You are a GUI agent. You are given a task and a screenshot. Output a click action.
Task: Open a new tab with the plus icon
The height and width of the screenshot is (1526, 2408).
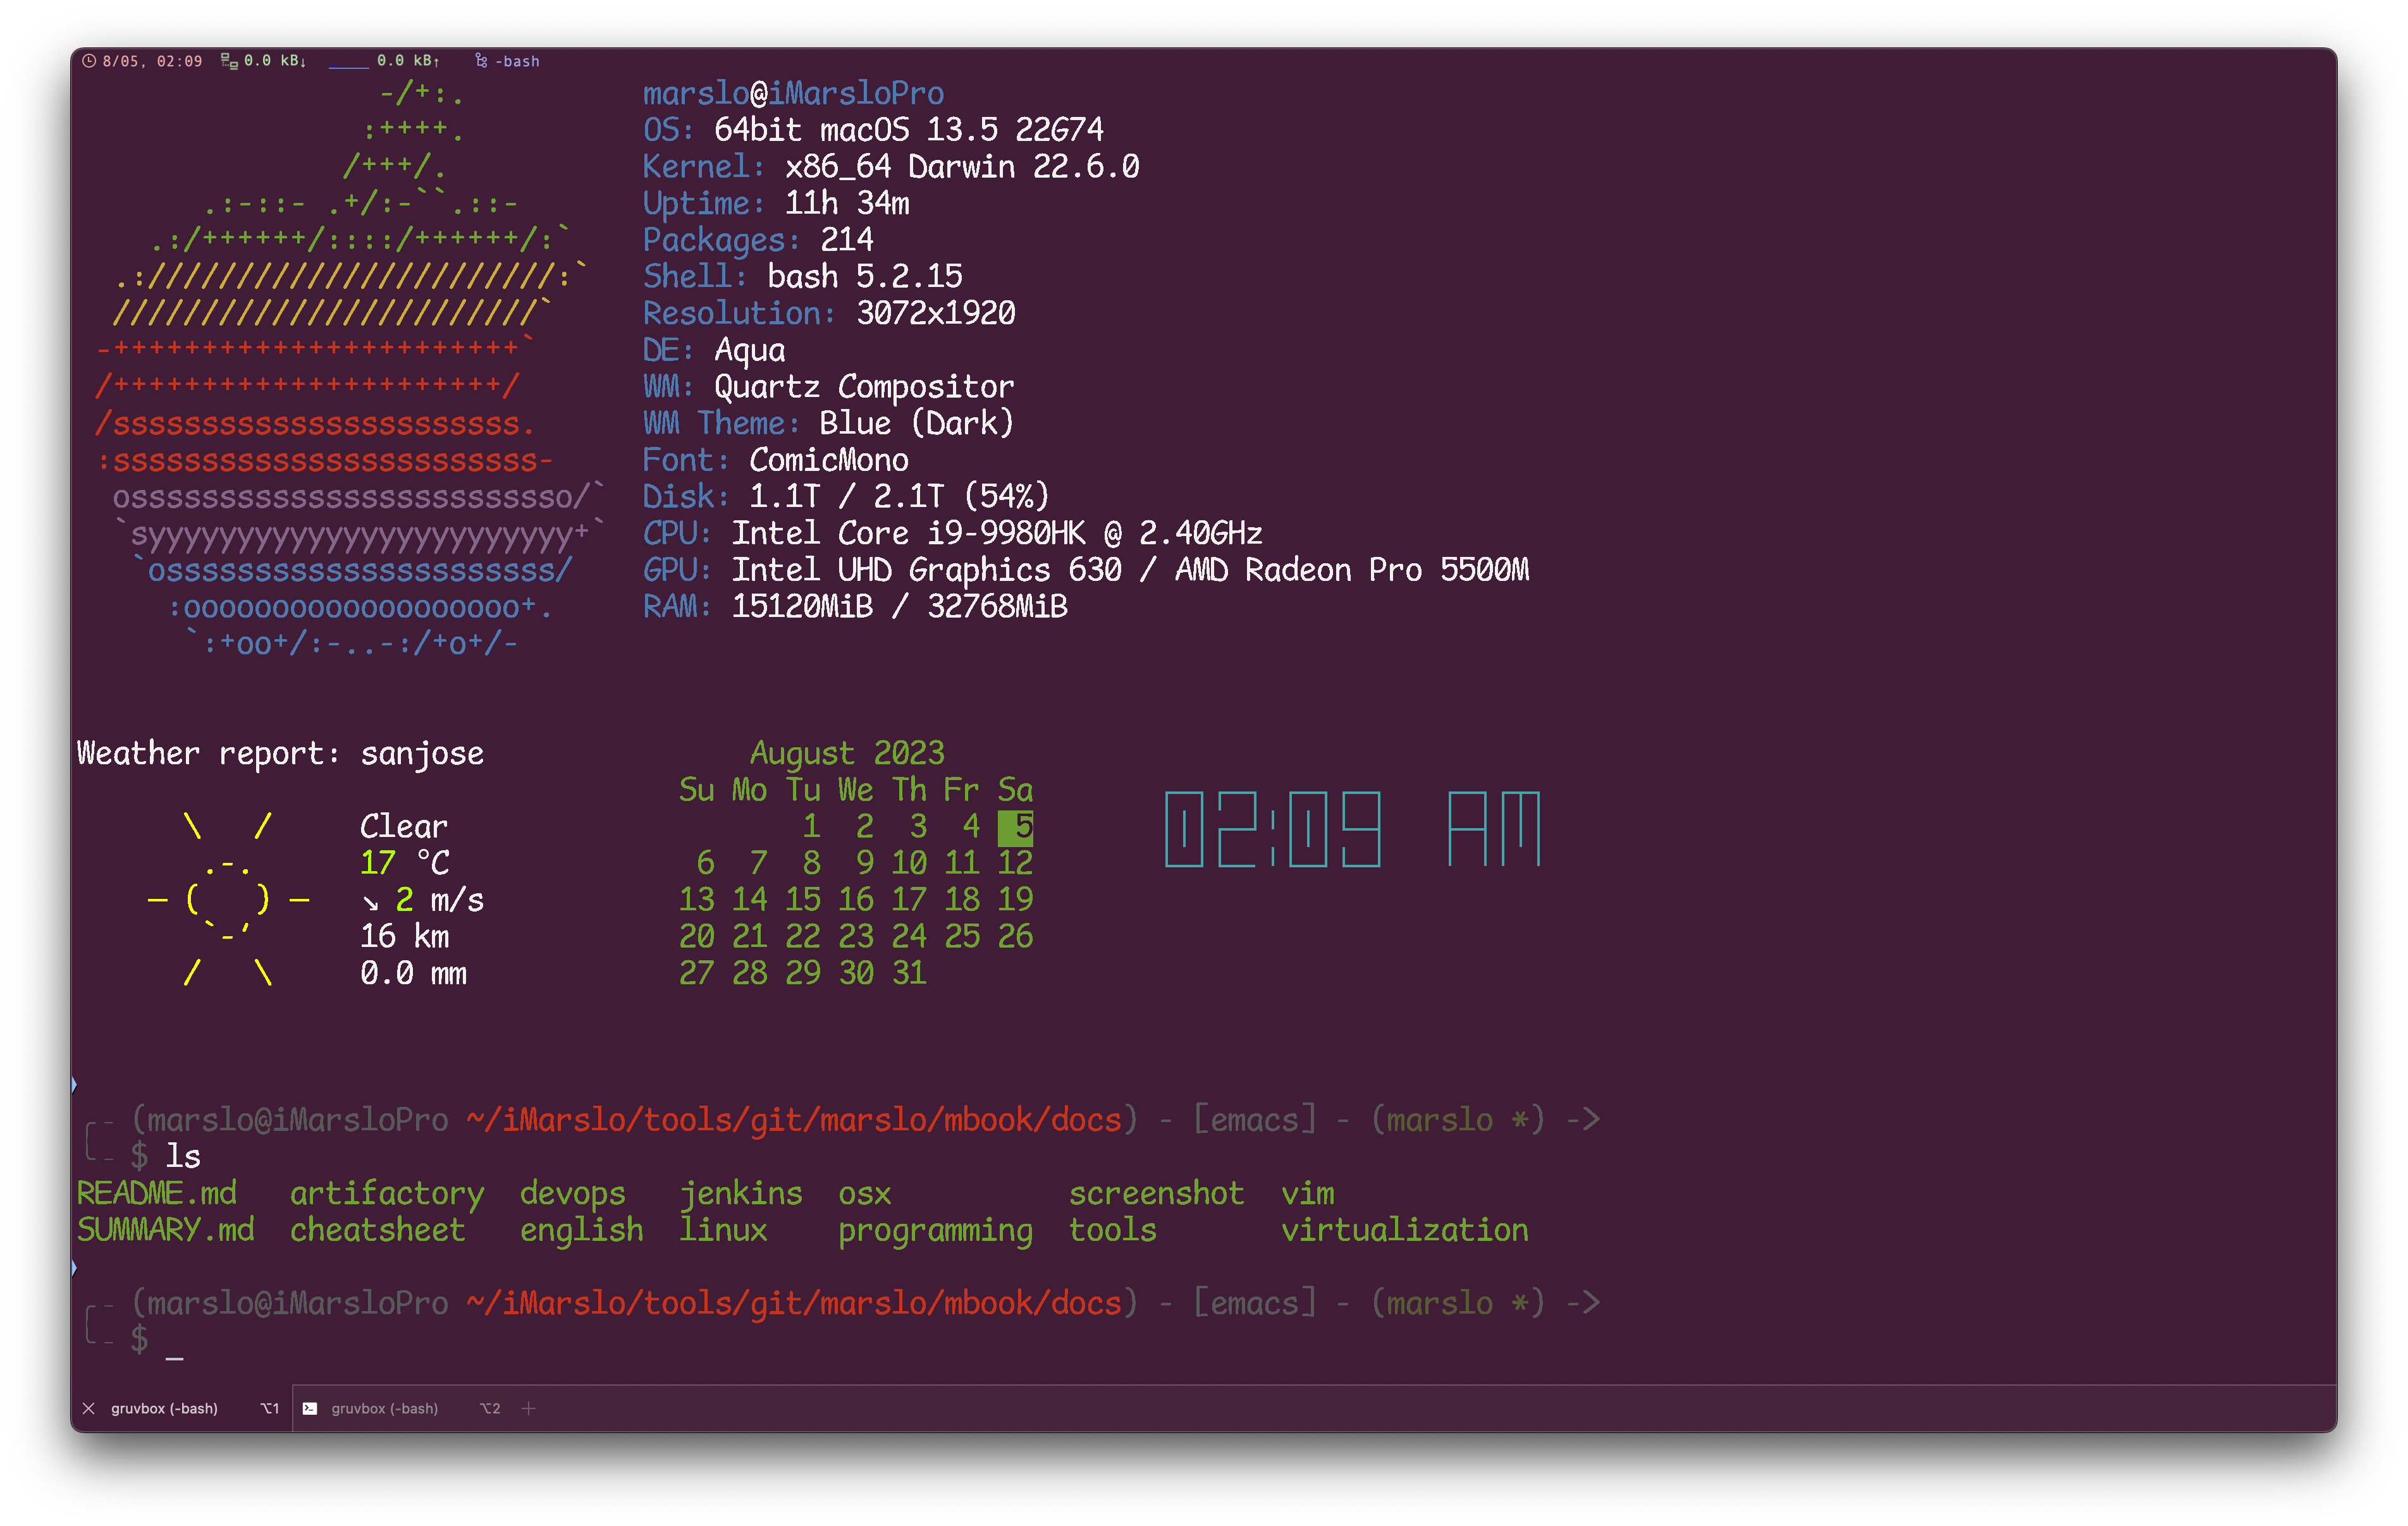pyautogui.click(x=529, y=1408)
